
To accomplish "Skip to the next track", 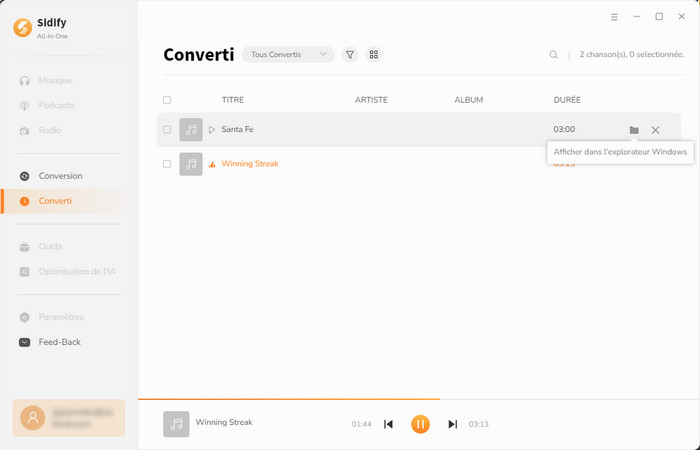I will (452, 424).
